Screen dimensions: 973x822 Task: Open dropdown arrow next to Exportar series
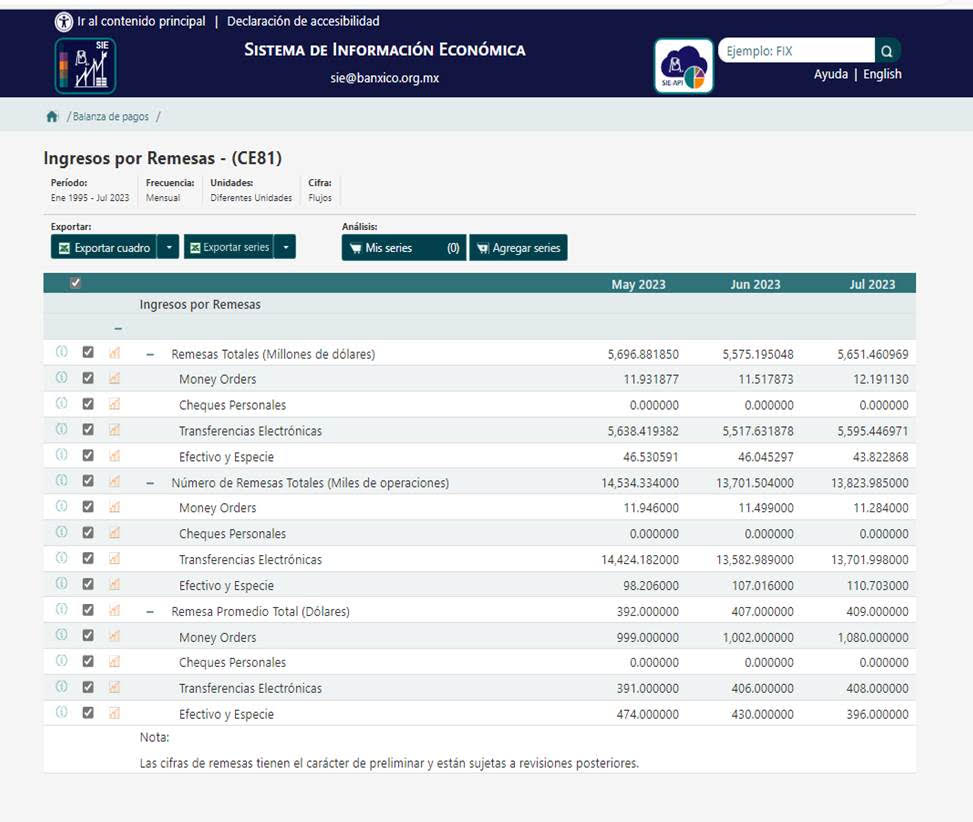click(286, 248)
